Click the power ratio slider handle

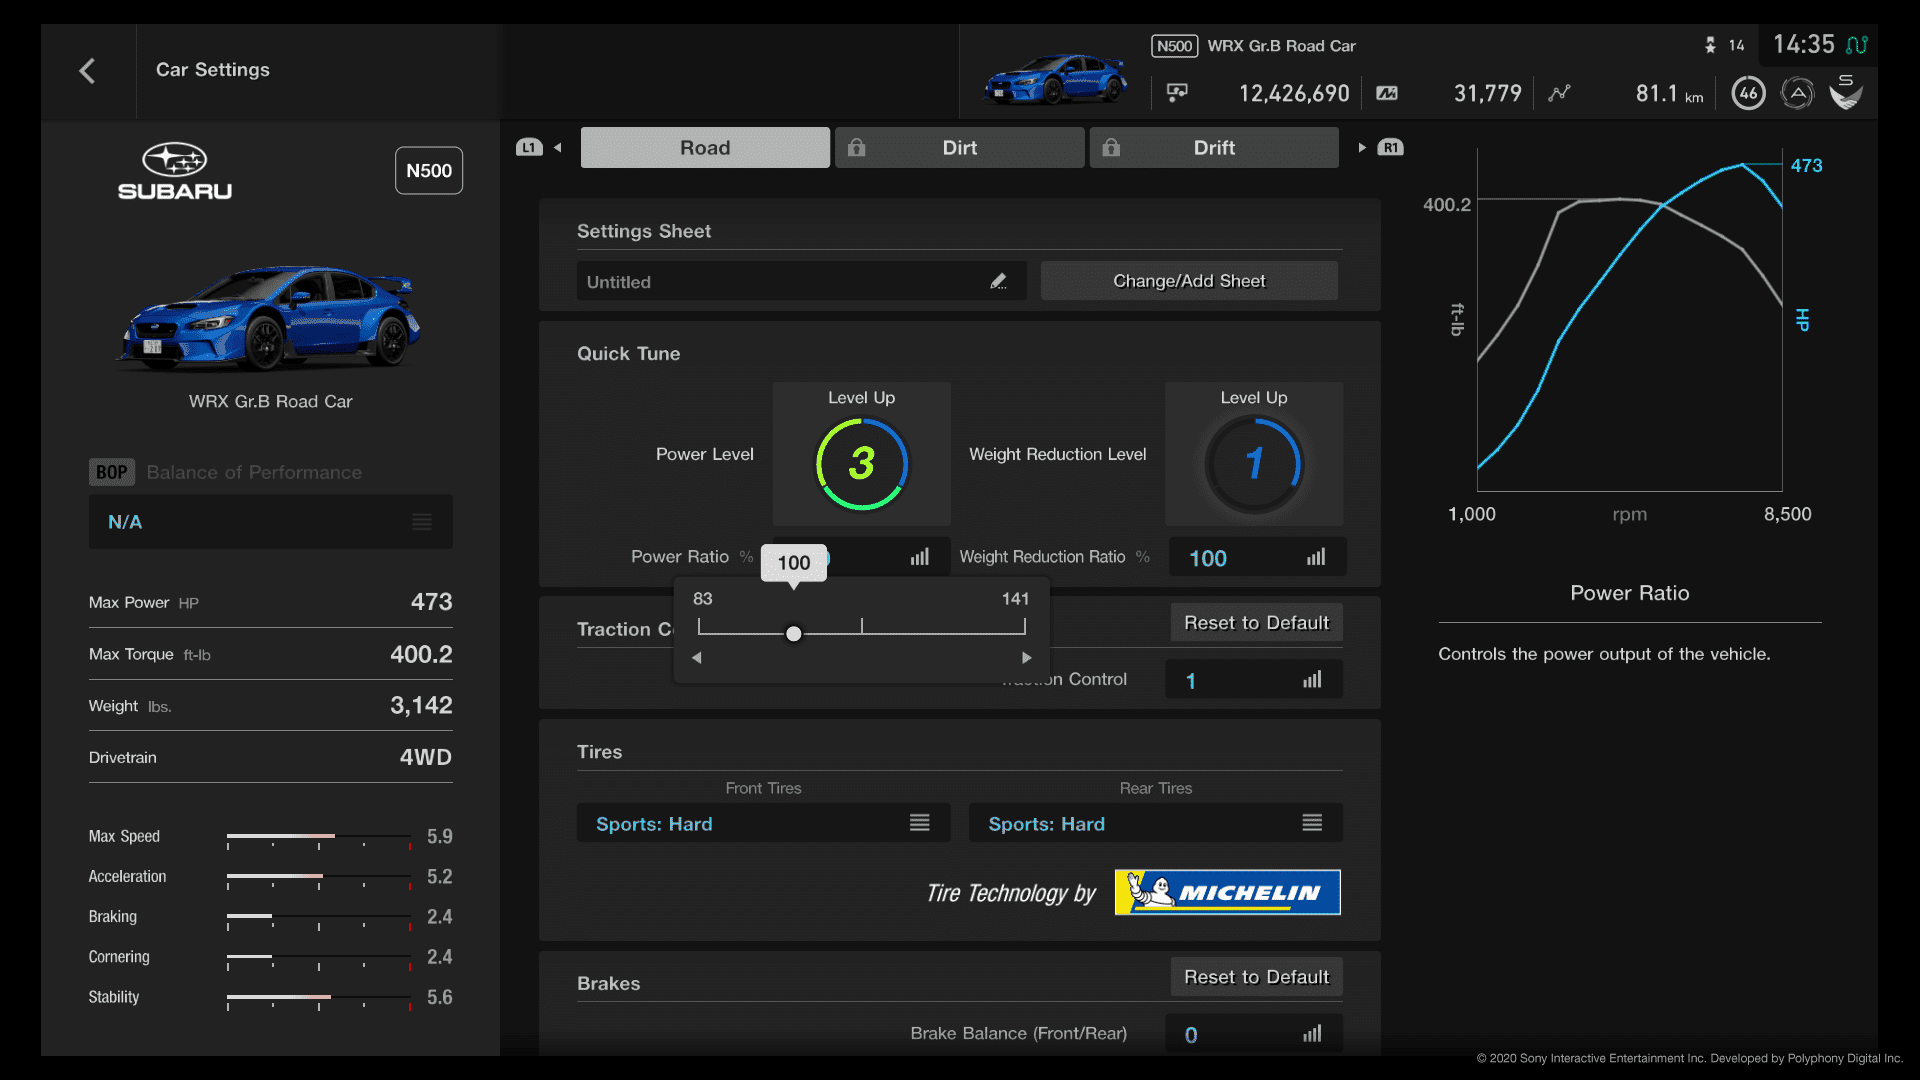tap(794, 634)
